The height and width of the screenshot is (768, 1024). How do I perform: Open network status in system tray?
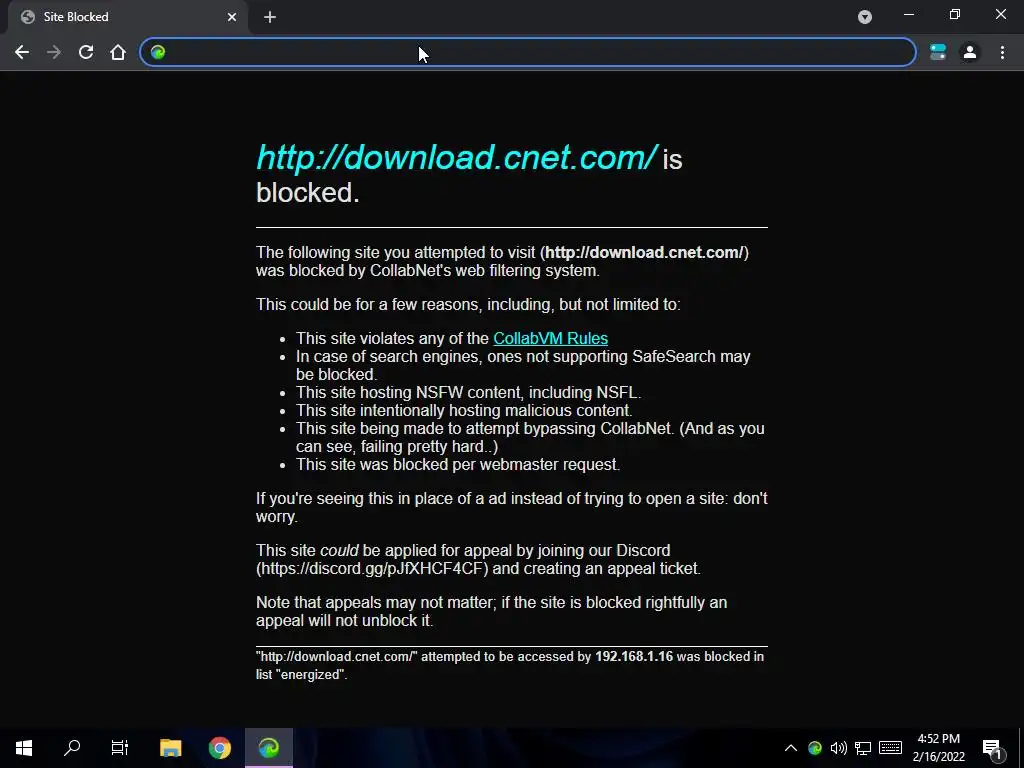click(863, 748)
